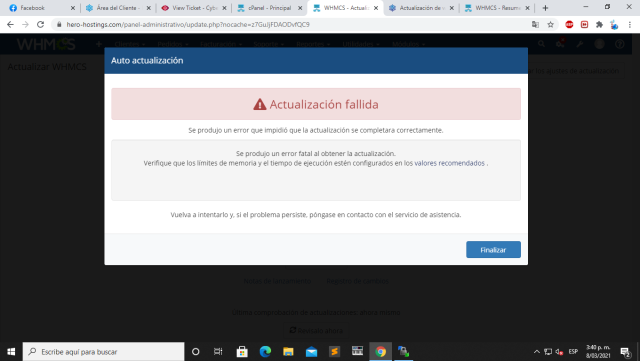Open the notification center icon

(x=625, y=352)
